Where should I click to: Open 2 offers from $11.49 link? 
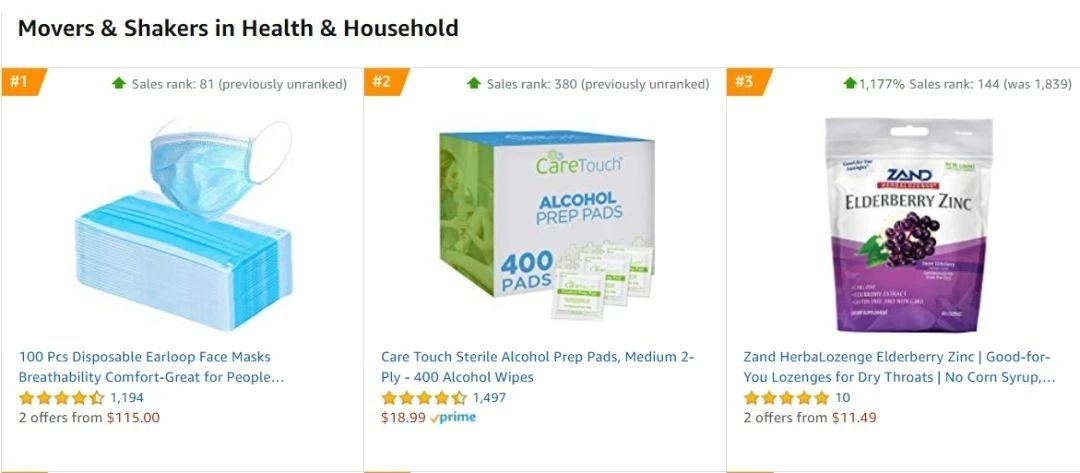tap(810, 417)
